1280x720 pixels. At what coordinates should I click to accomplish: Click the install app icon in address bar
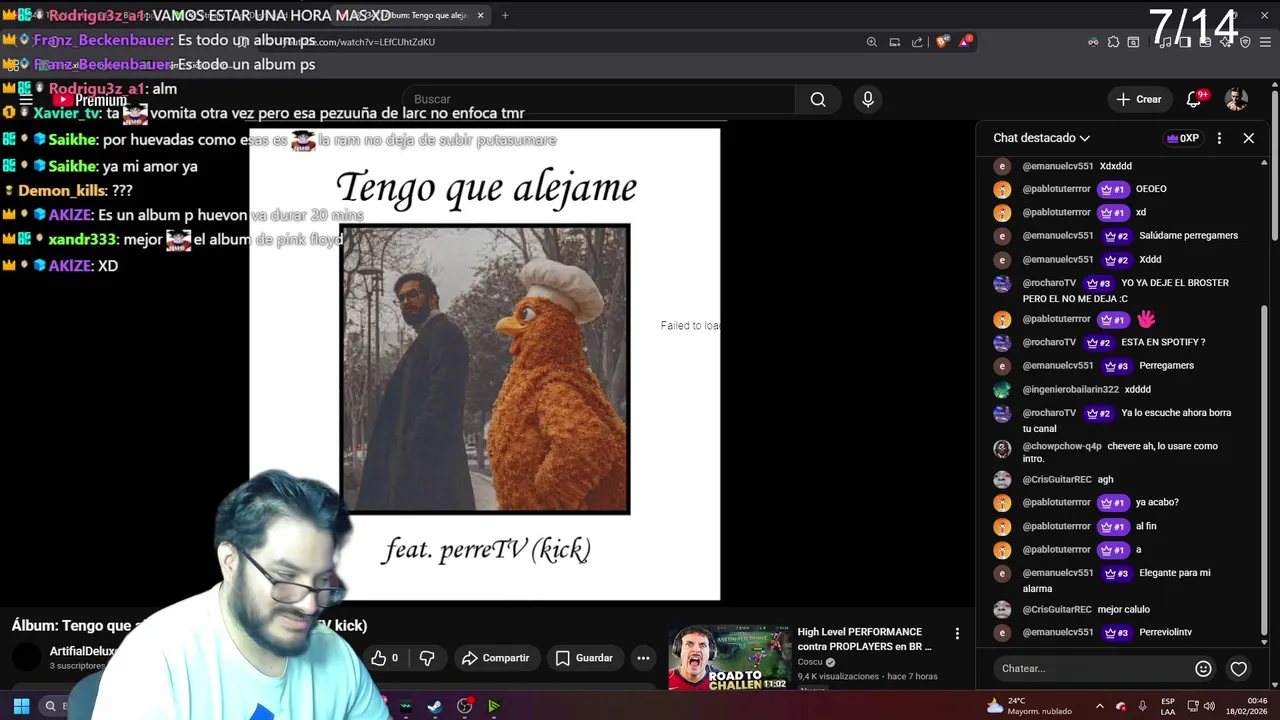895,42
